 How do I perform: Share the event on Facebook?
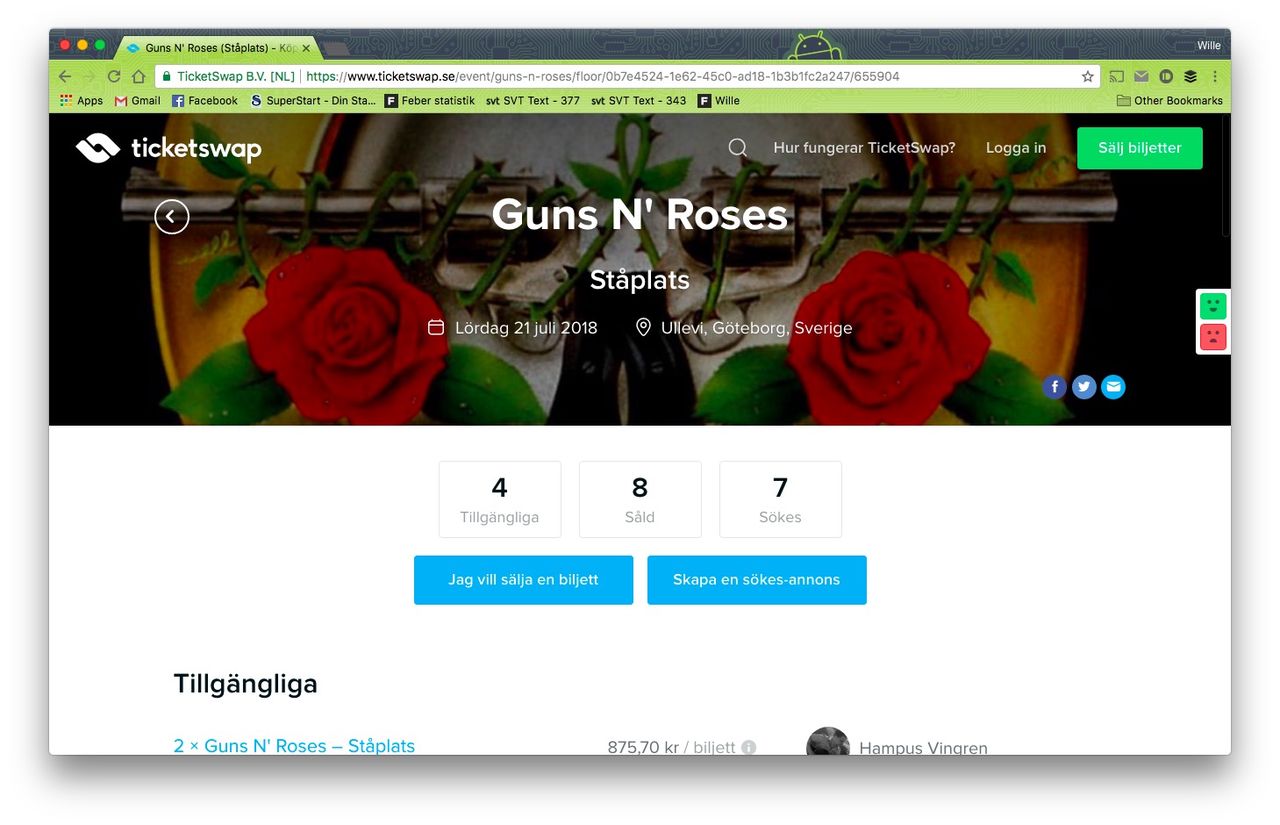1054,387
